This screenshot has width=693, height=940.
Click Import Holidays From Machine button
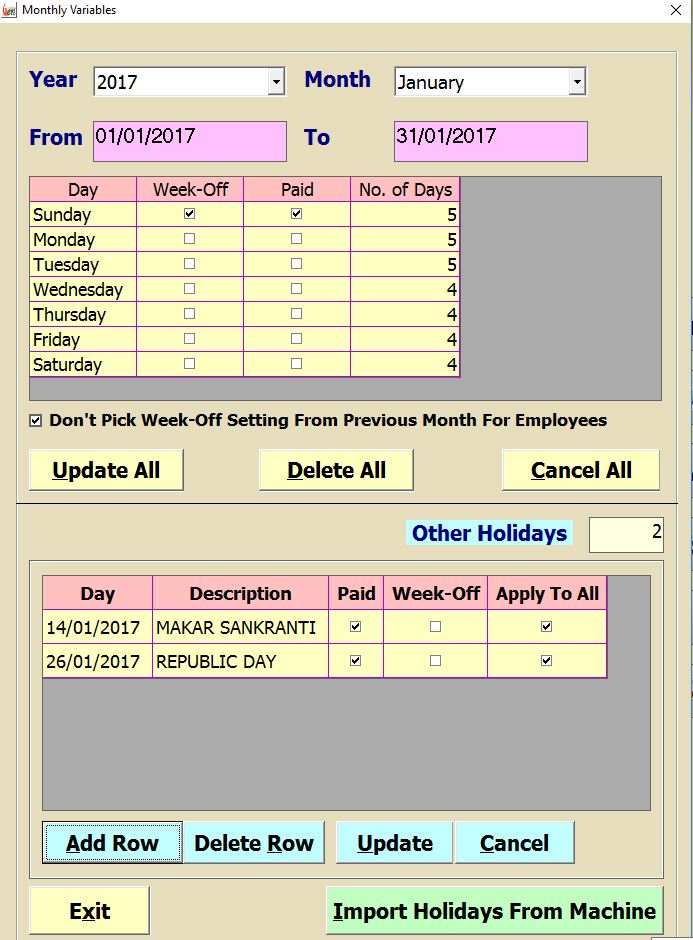(494, 911)
